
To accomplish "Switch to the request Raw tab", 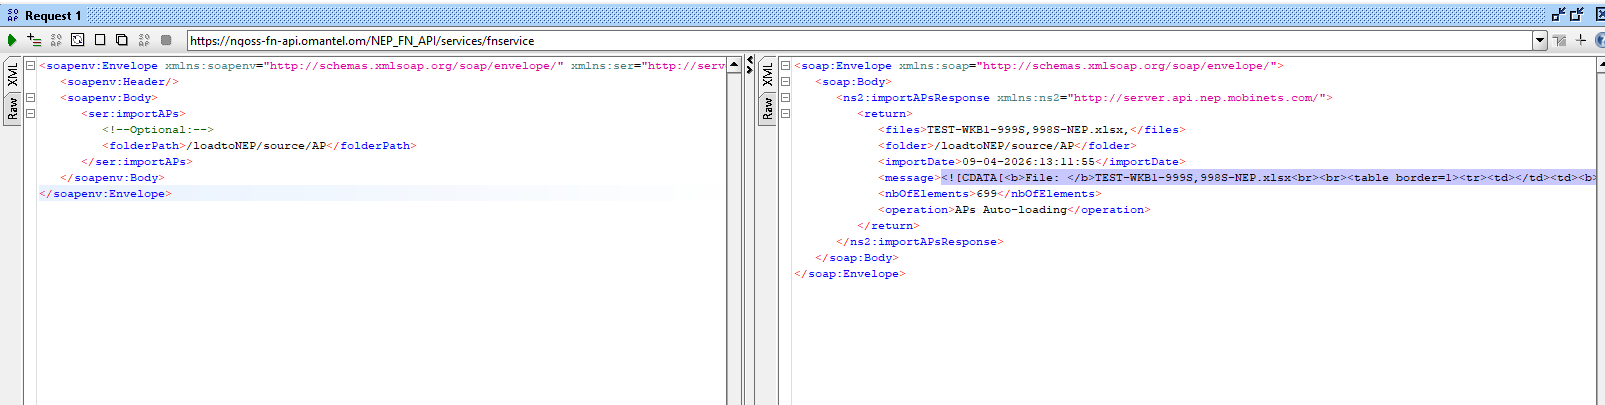I will tap(12, 108).
